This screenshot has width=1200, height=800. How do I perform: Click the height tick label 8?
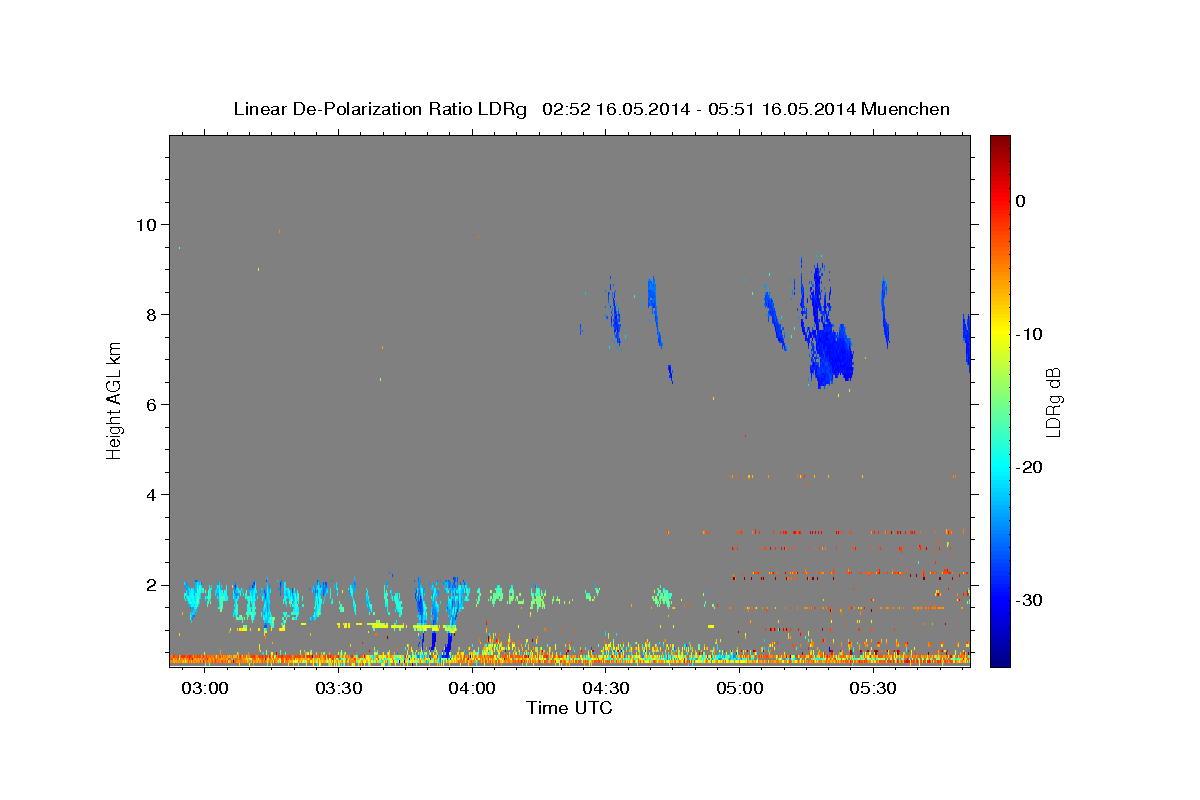(154, 314)
